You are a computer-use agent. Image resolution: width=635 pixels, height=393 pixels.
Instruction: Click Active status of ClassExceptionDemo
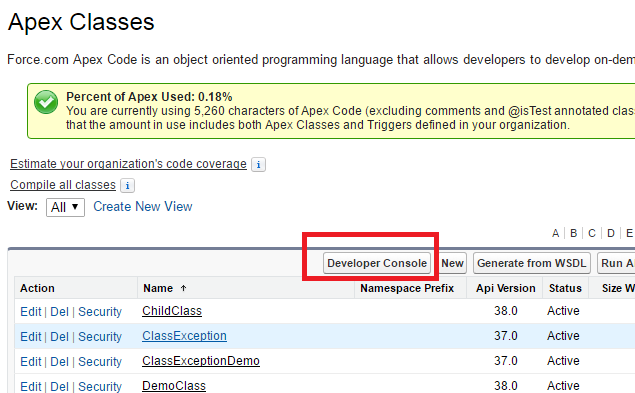pyautogui.click(x=563, y=361)
